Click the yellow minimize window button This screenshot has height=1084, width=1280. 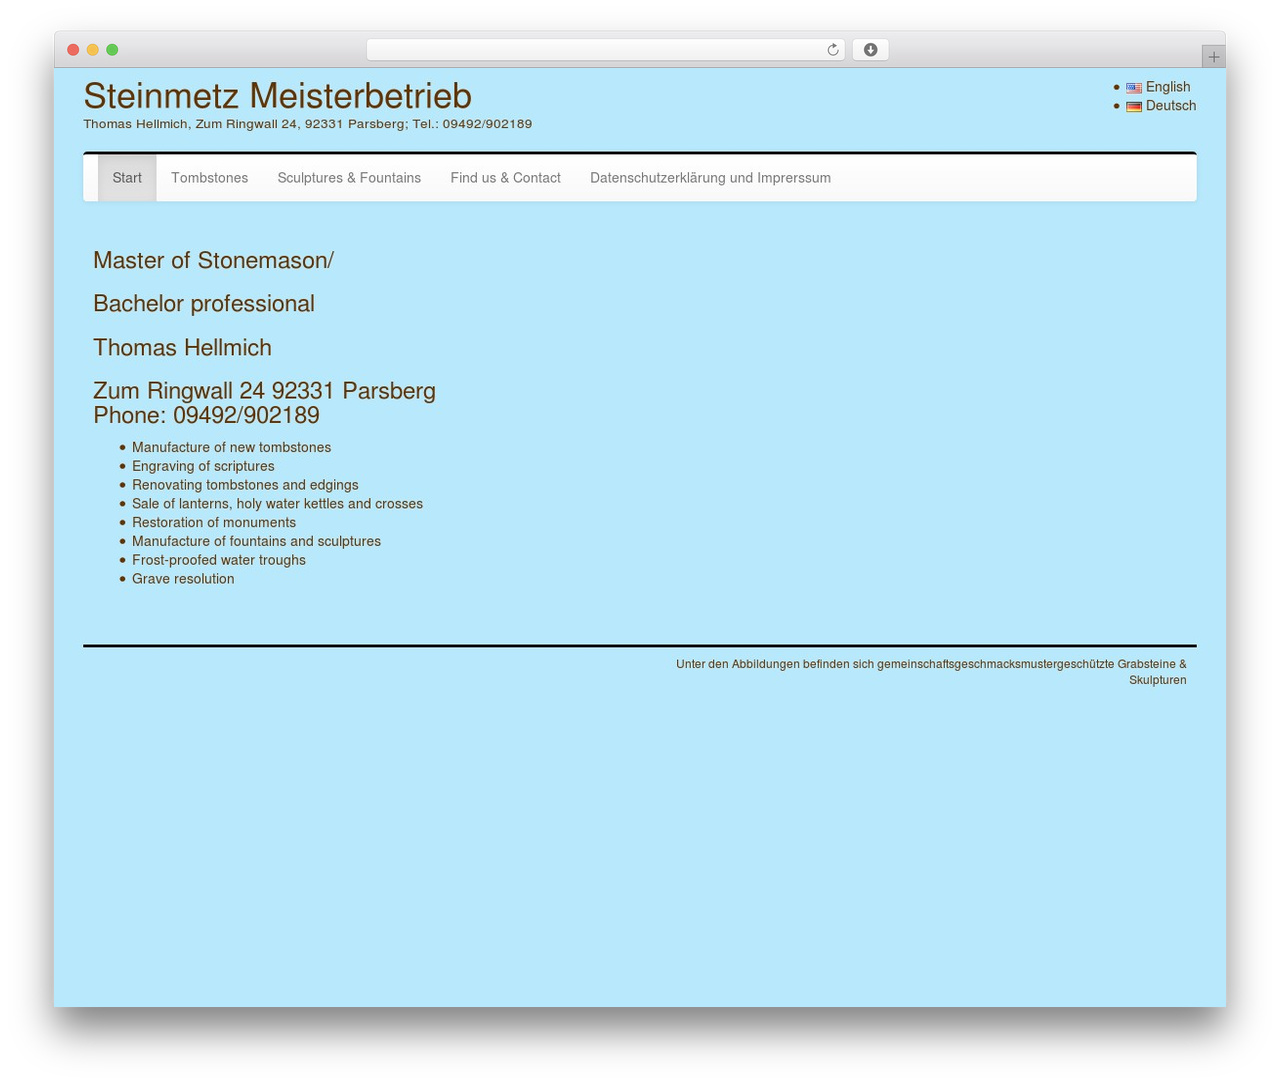[93, 50]
